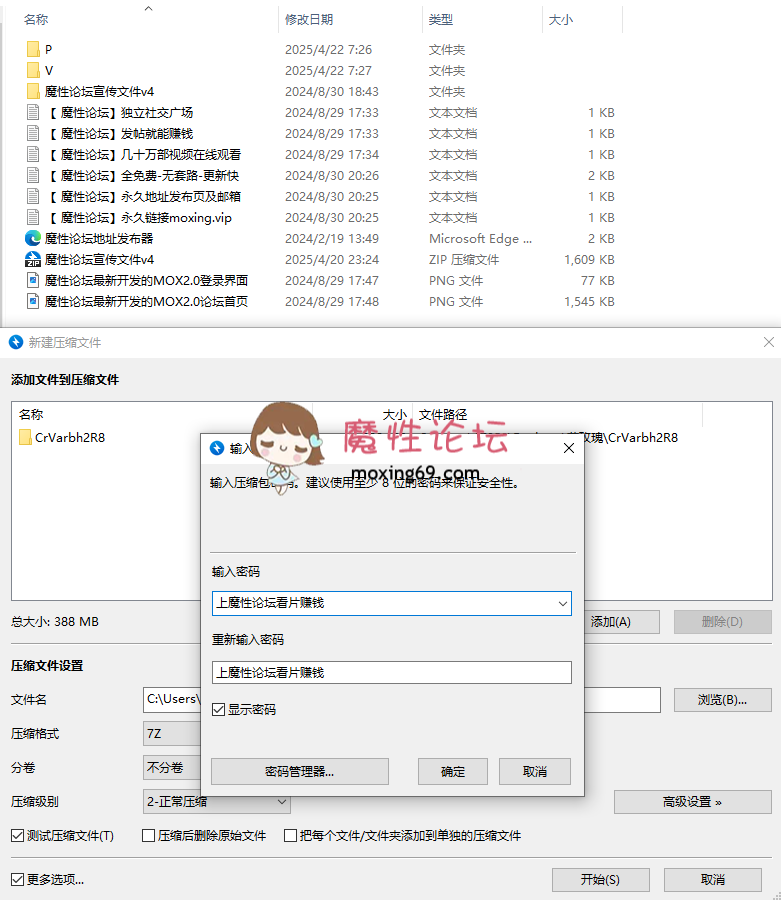The height and width of the screenshot is (900, 781).
Task: Close the 新建压缩文件 window
Action: [769, 343]
